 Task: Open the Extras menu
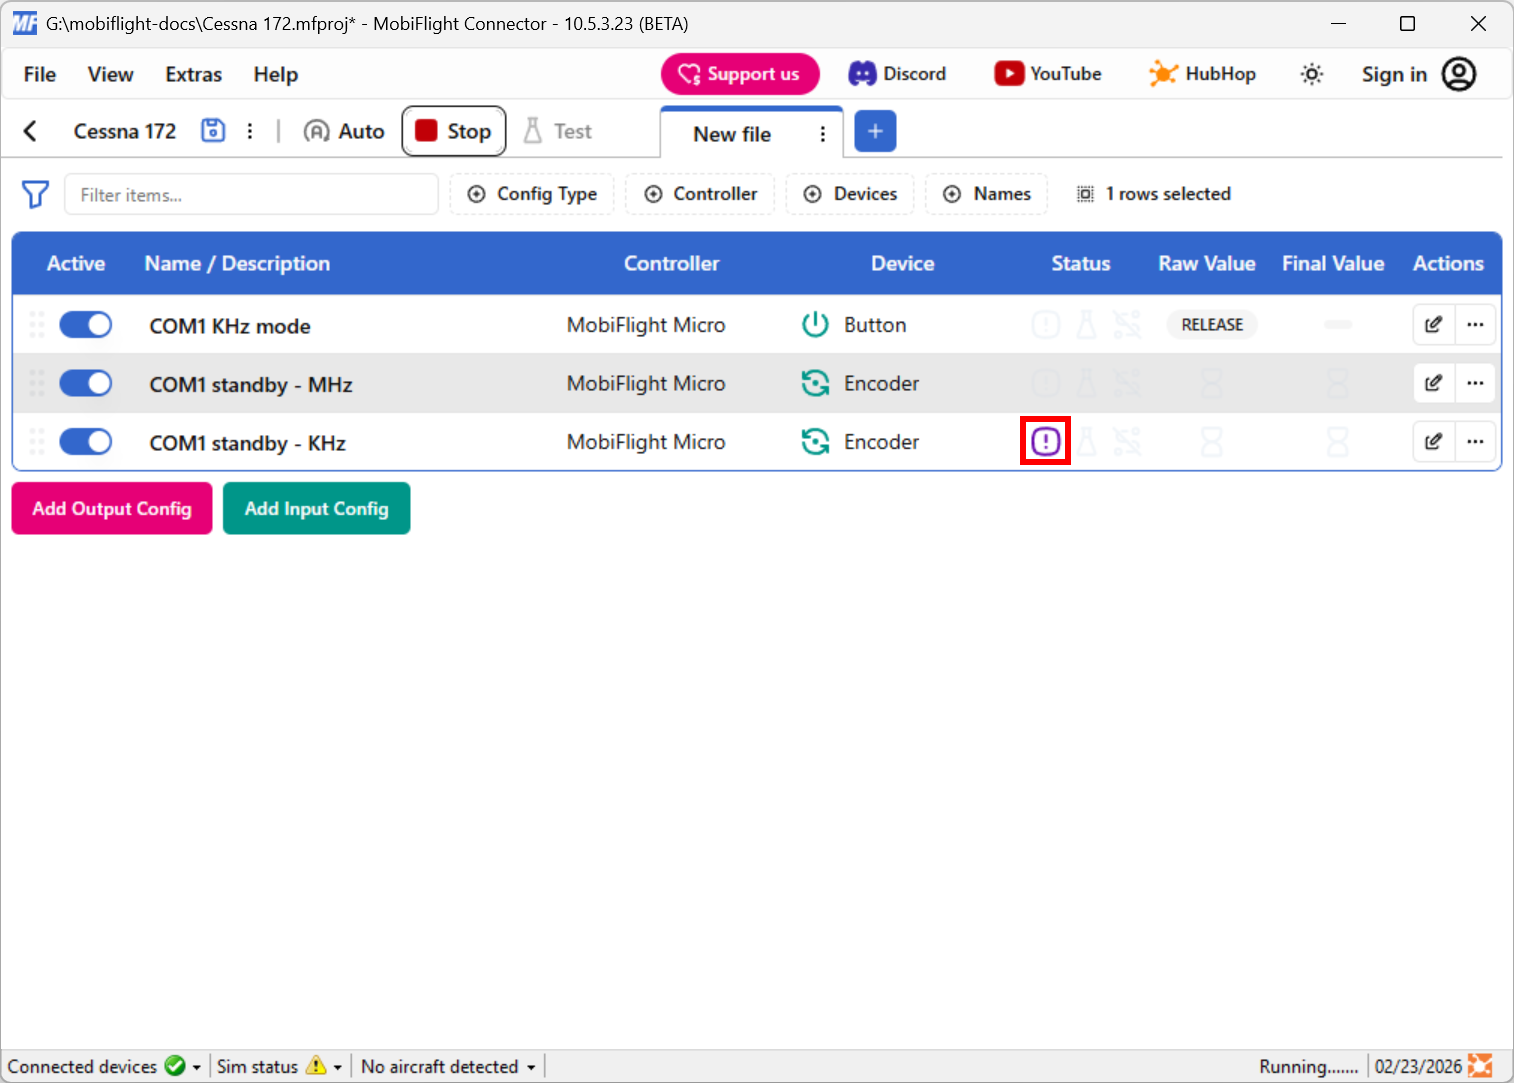point(192,74)
